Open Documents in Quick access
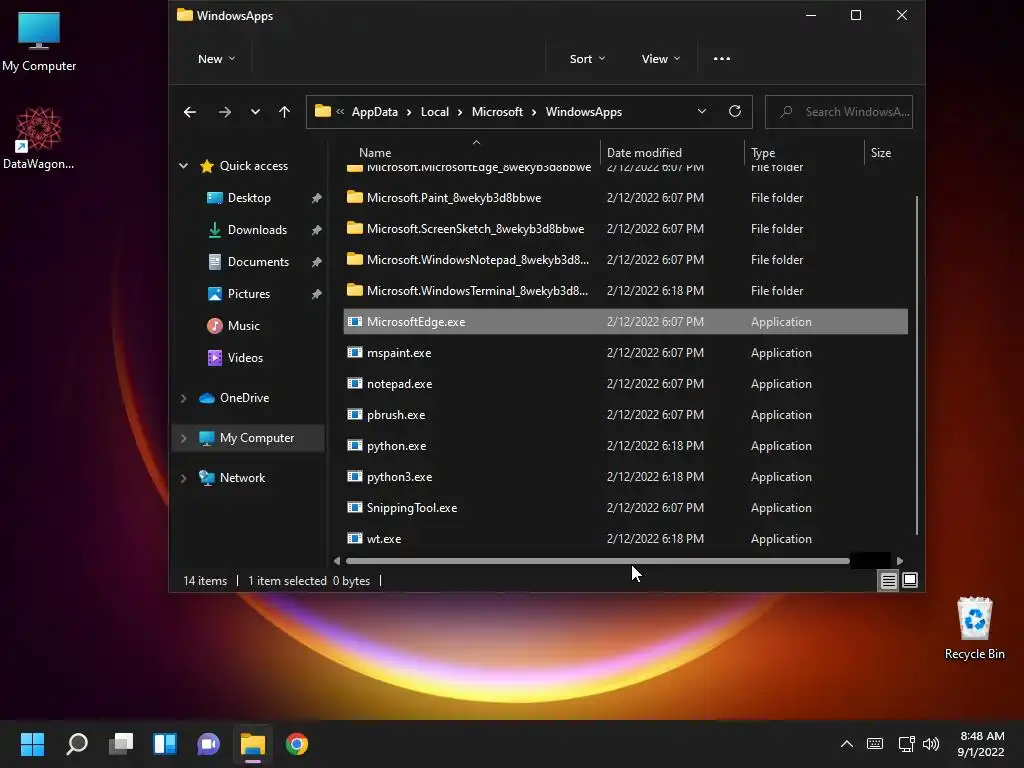1024x768 pixels. click(x=258, y=262)
